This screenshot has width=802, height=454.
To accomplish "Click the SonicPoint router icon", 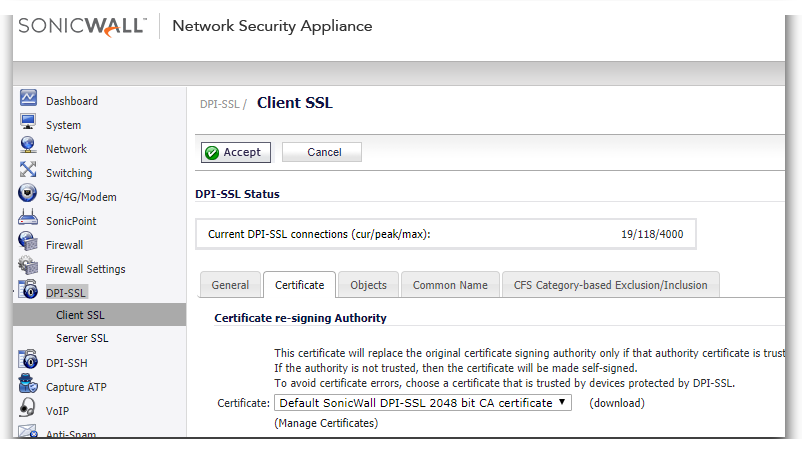I will tap(28, 217).
